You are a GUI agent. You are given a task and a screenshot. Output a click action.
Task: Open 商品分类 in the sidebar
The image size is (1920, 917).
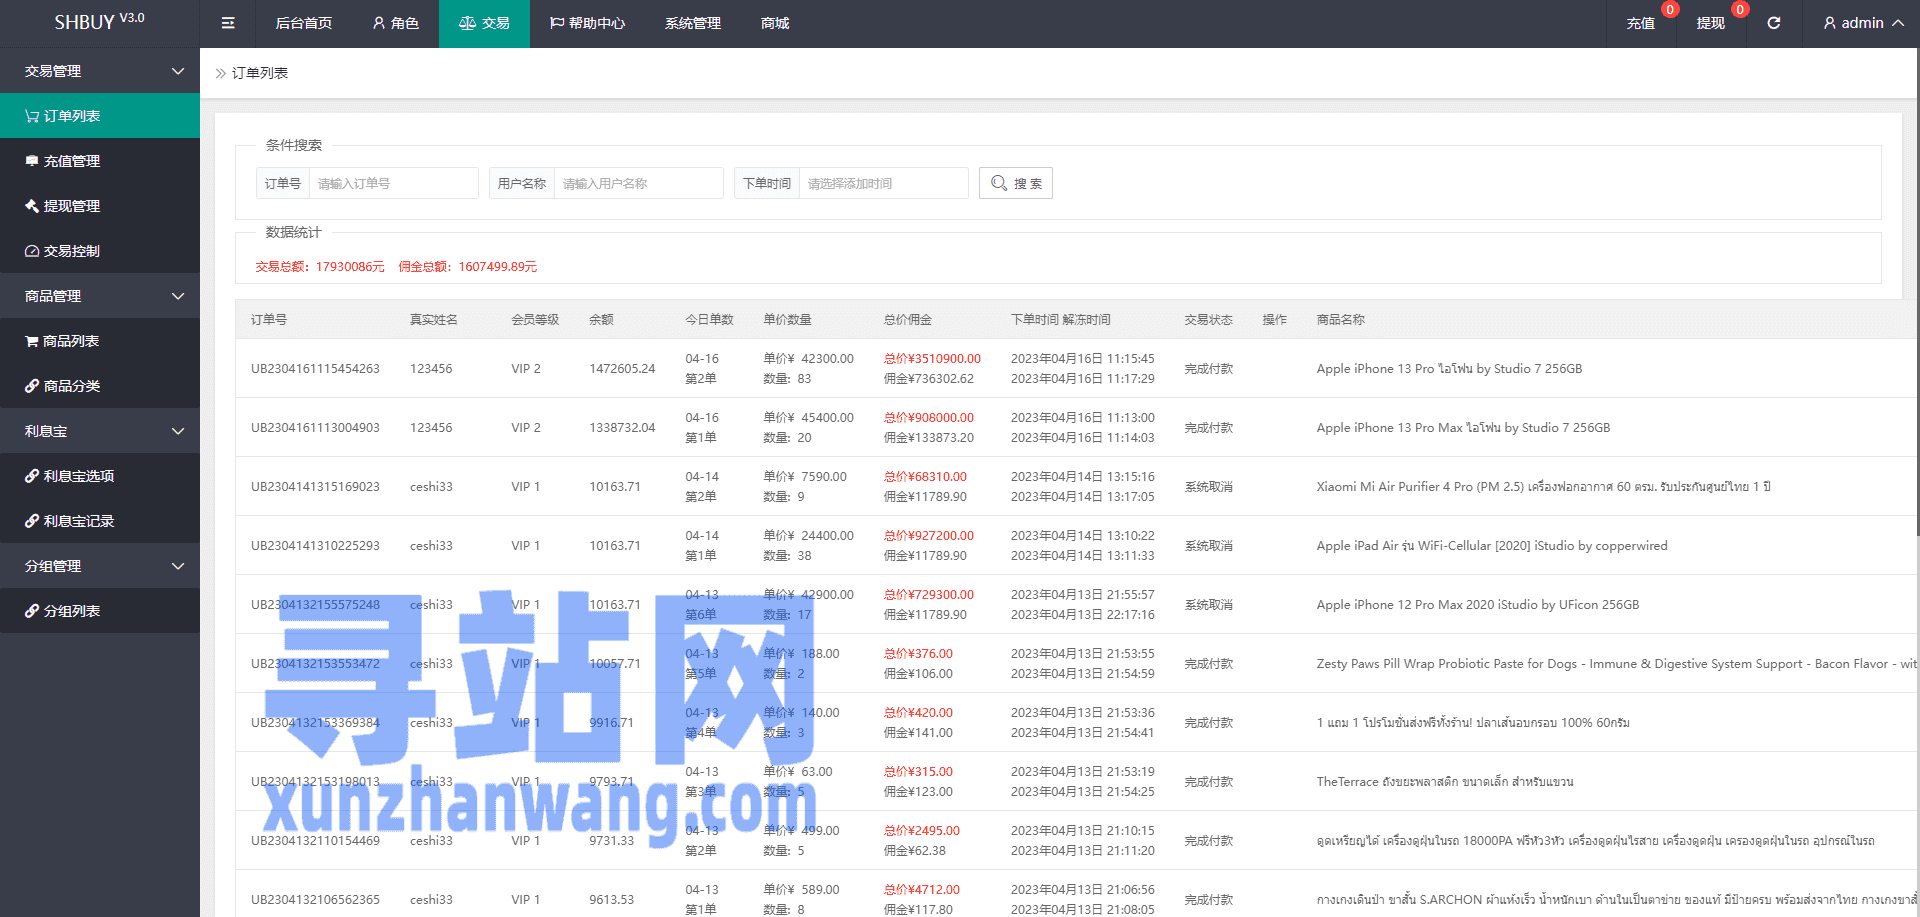pos(100,386)
